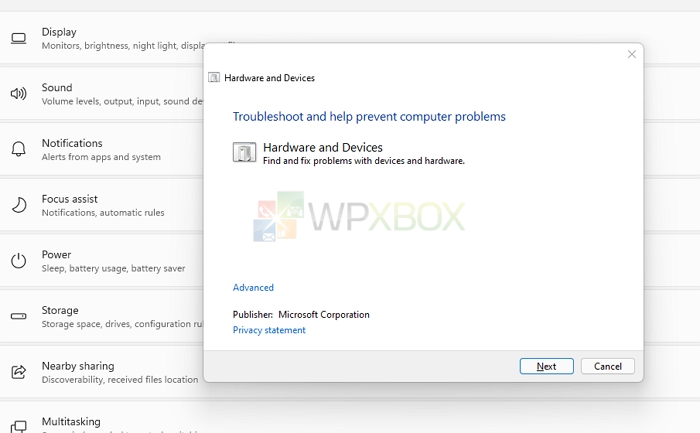The height and width of the screenshot is (433, 700).
Task: Click the large Hardware and Devices icon
Action: pyautogui.click(x=244, y=152)
